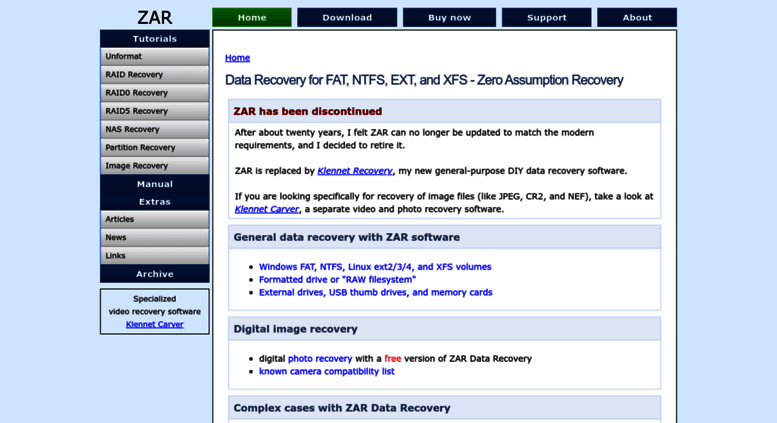
Task: Click 'Complex cases with ZAR Data Recovery' heading
Action: point(342,408)
